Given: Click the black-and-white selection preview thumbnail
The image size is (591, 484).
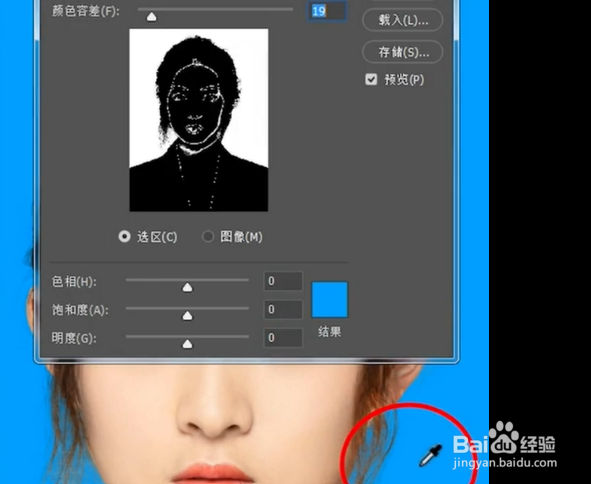Looking at the screenshot, I should tap(199, 120).
